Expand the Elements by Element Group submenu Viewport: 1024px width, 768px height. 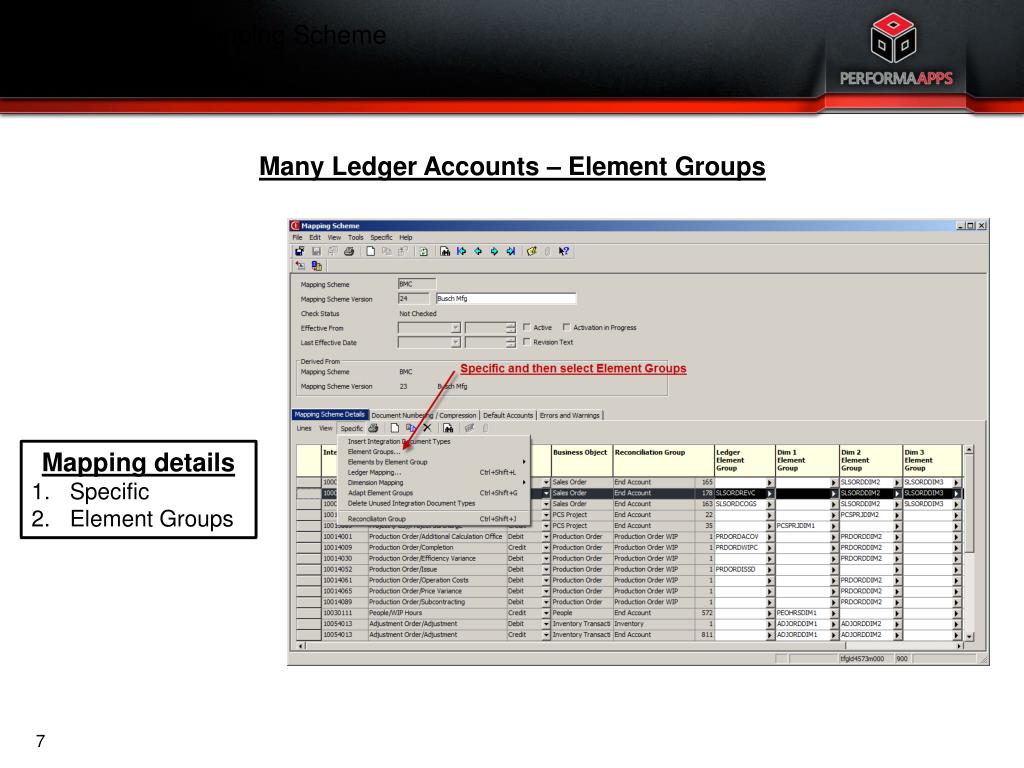(435, 462)
